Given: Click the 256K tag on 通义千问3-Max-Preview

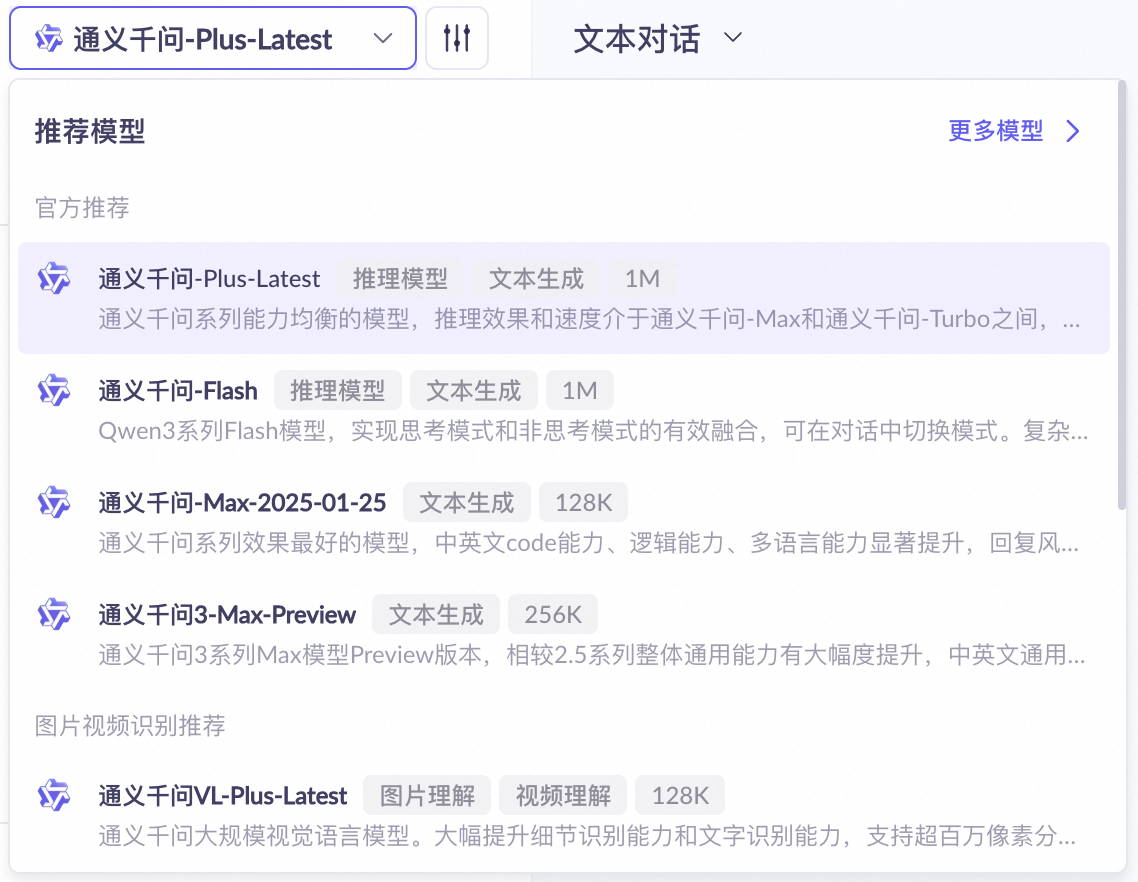Looking at the screenshot, I should tap(553, 614).
